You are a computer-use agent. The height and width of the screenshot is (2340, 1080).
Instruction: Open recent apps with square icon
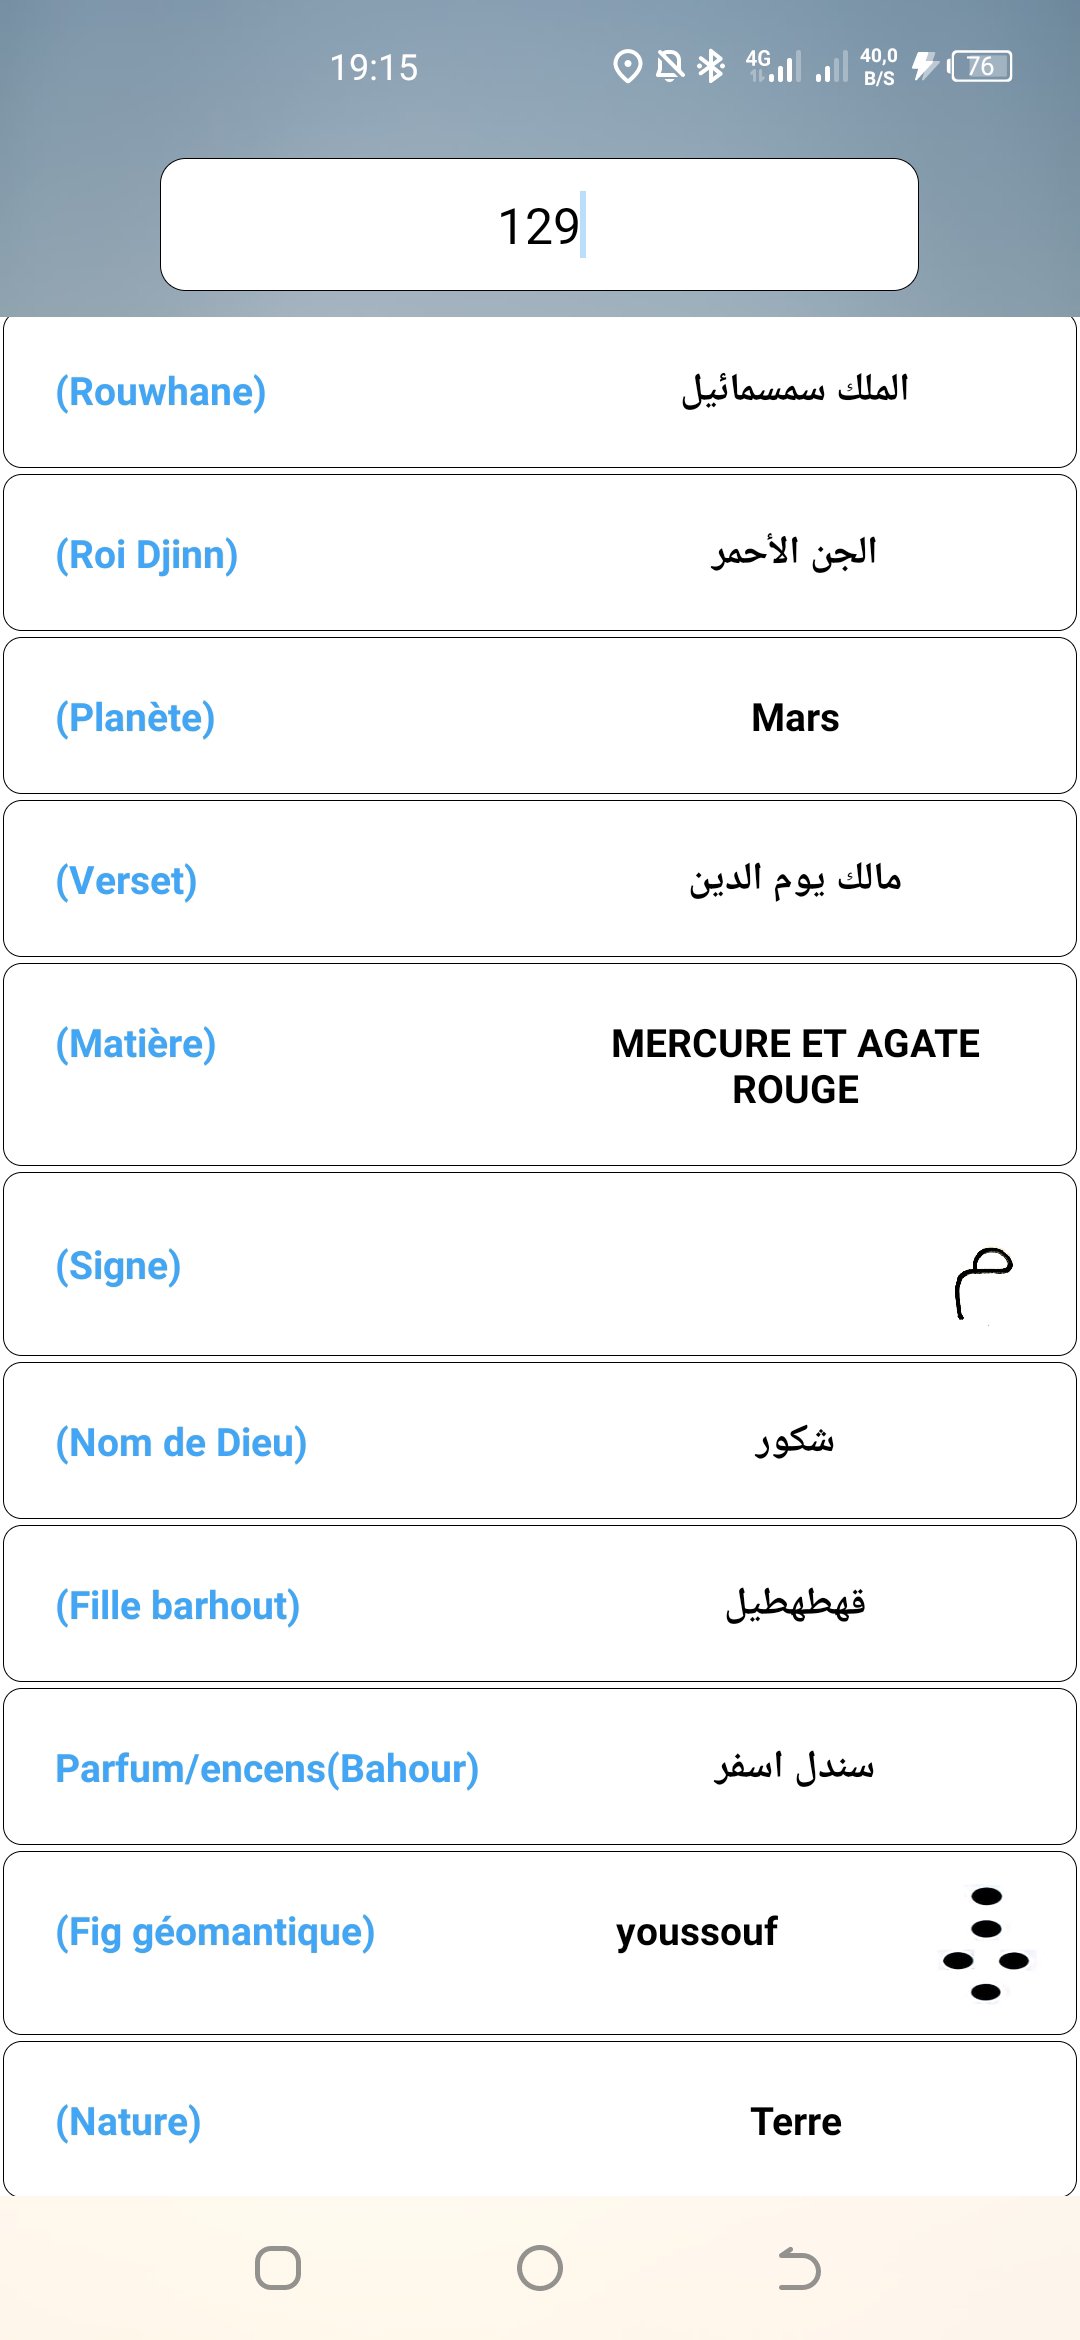[x=278, y=2268]
